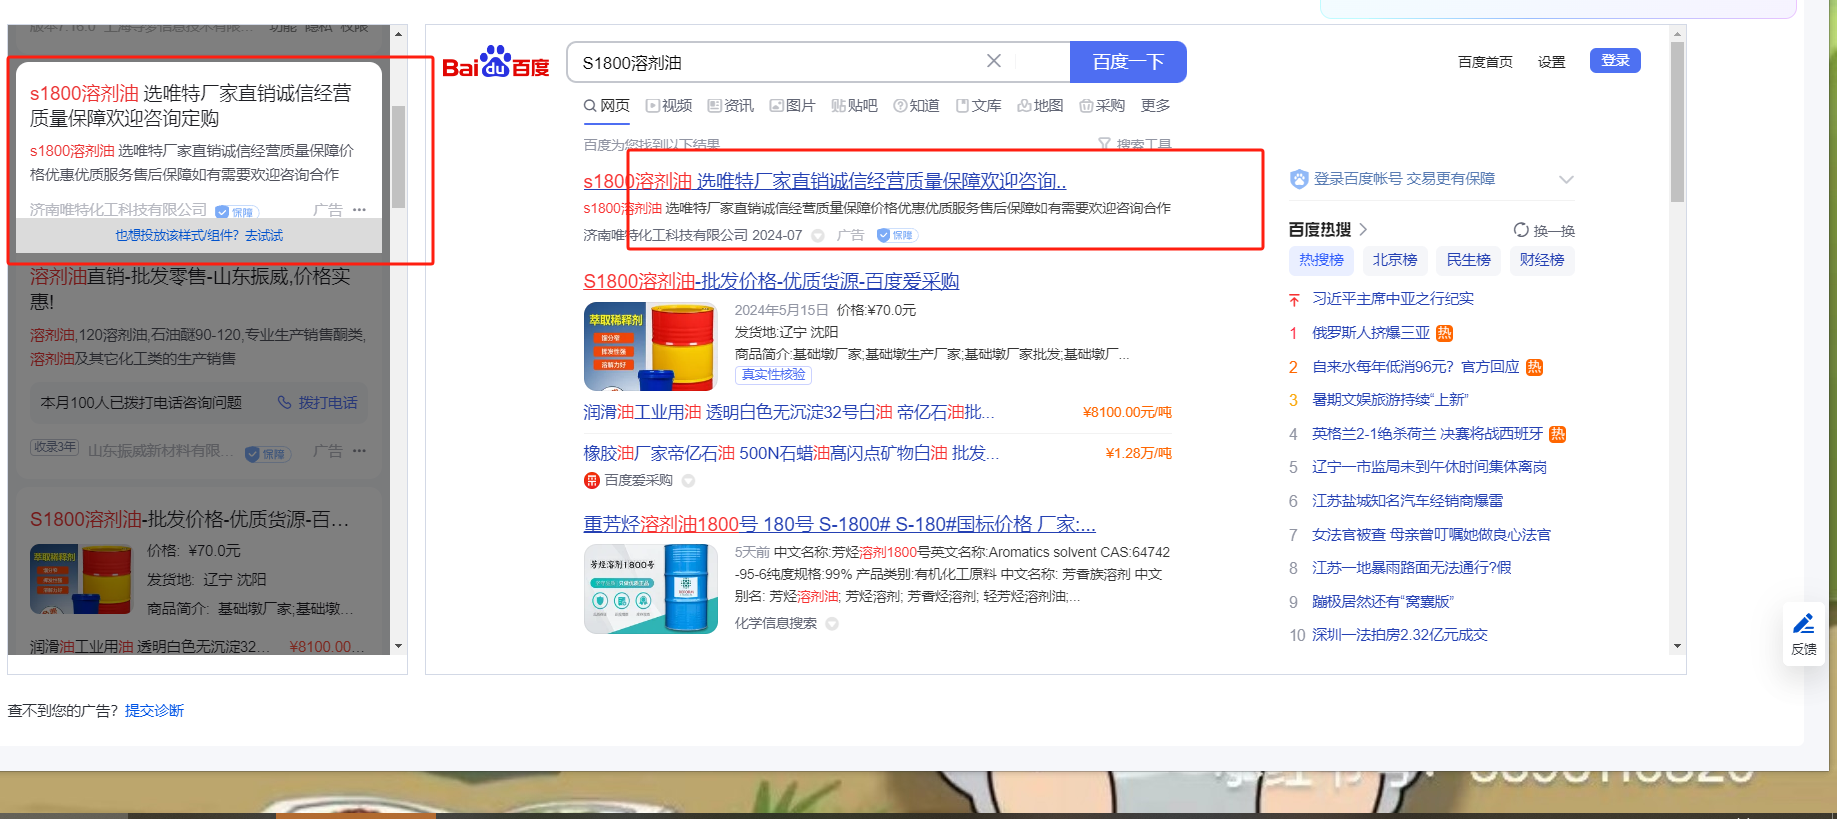Viewport: 1837px width, 819px height.
Task: Click the round icon next to 化学信息搜索
Action: 832,624
